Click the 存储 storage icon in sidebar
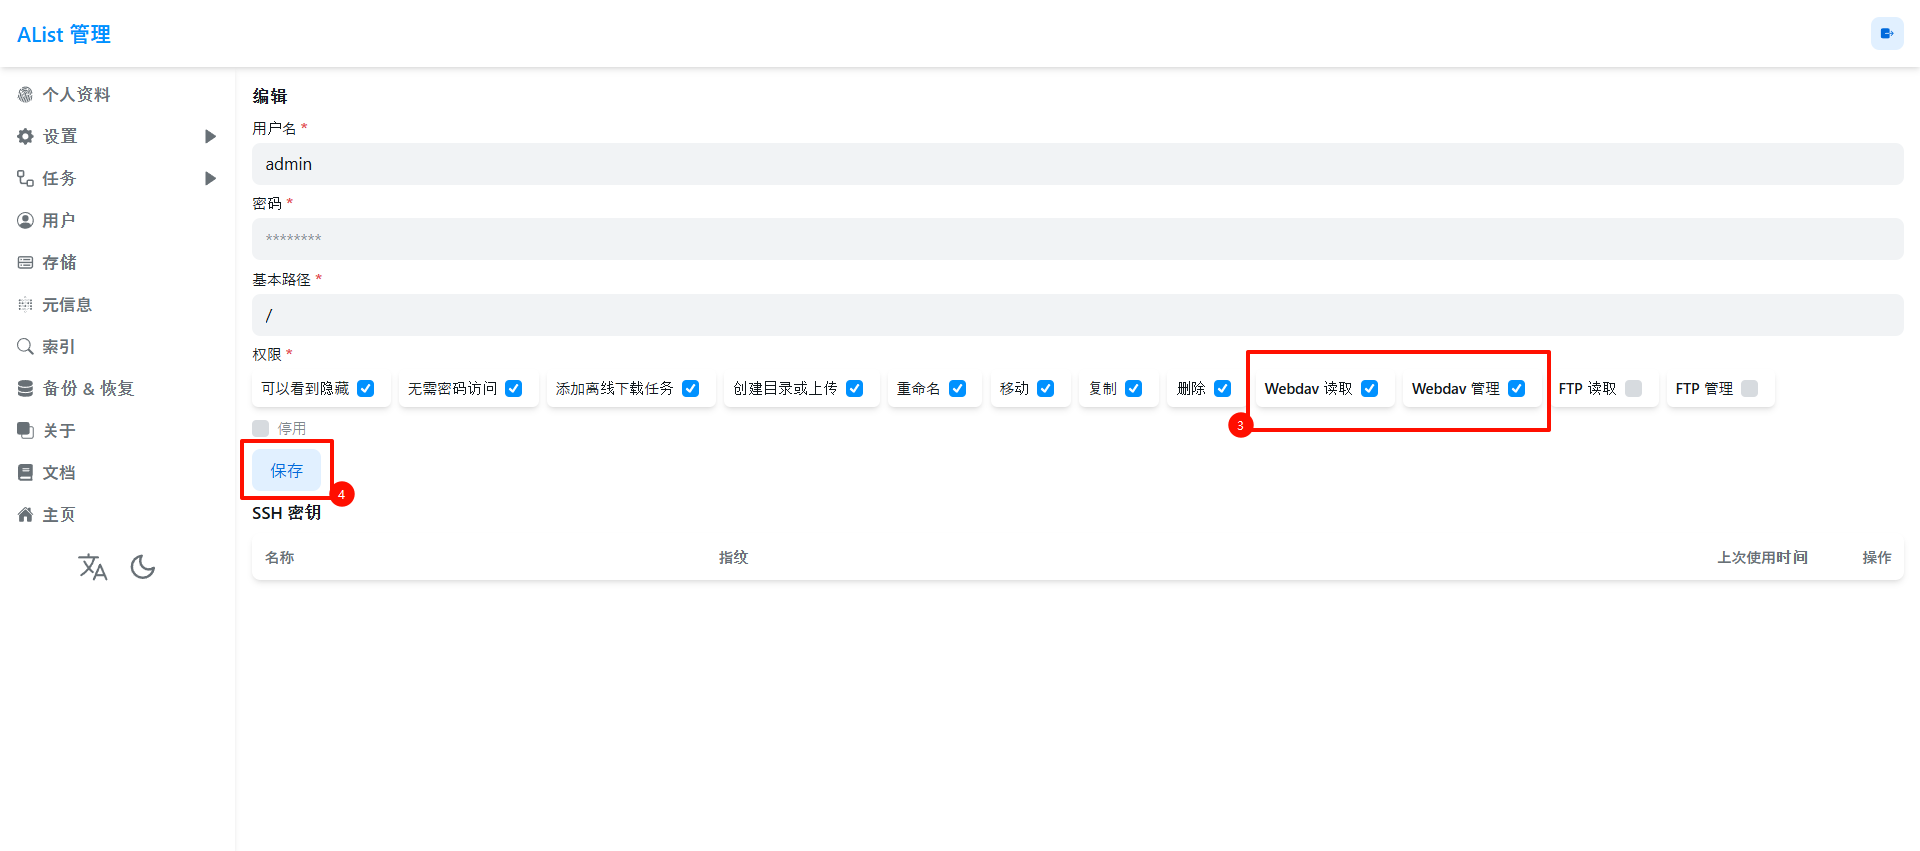The height and width of the screenshot is (851, 1920). click(x=26, y=263)
